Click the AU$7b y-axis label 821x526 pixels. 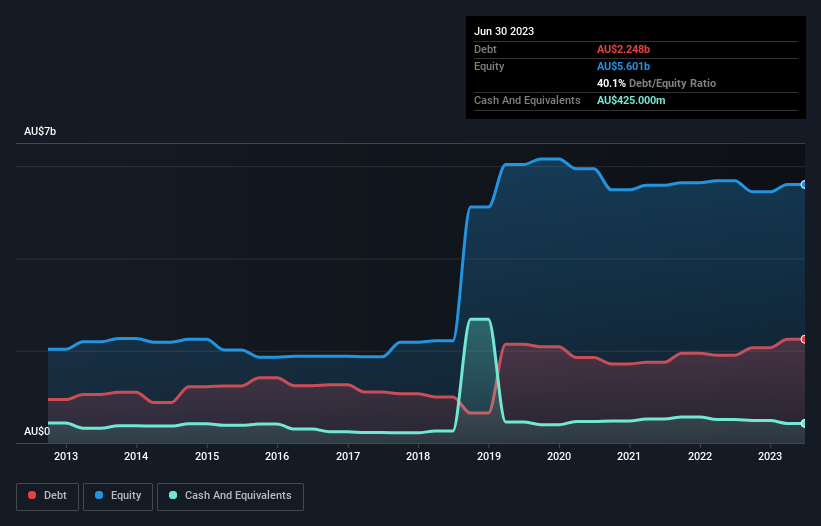coord(40,131)
